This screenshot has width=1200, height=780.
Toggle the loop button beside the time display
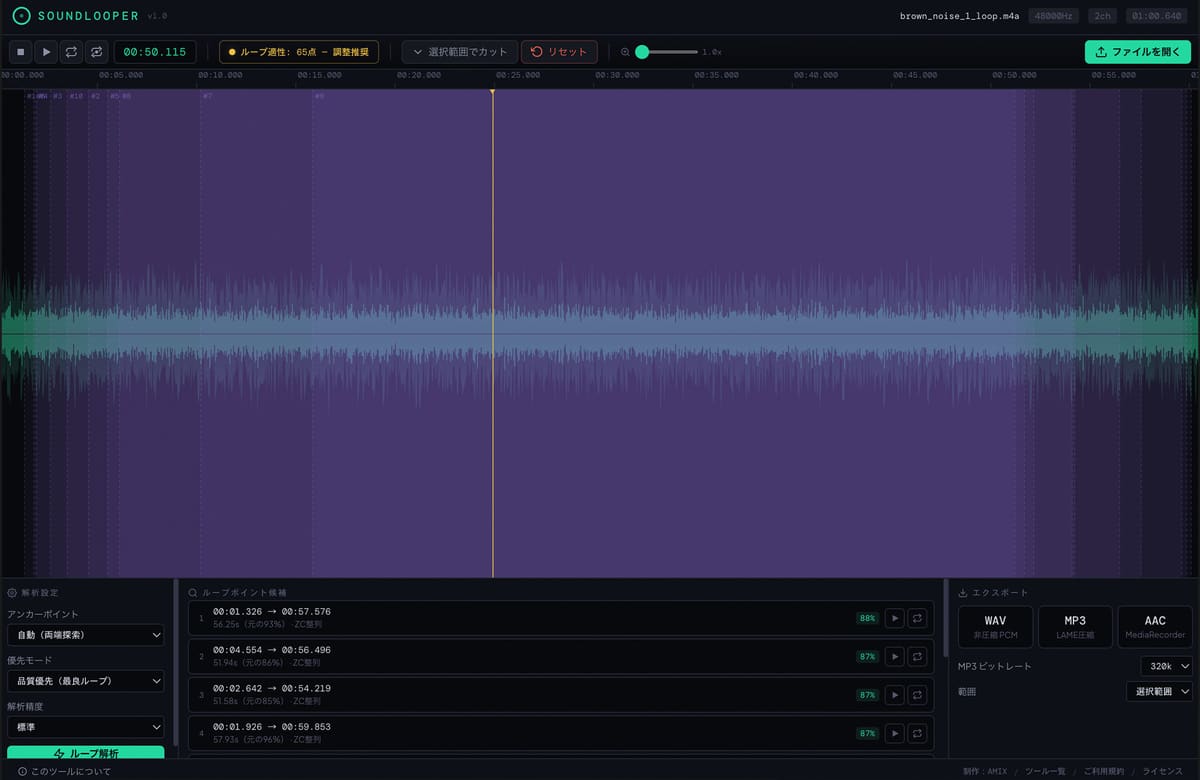coord(96,52)
